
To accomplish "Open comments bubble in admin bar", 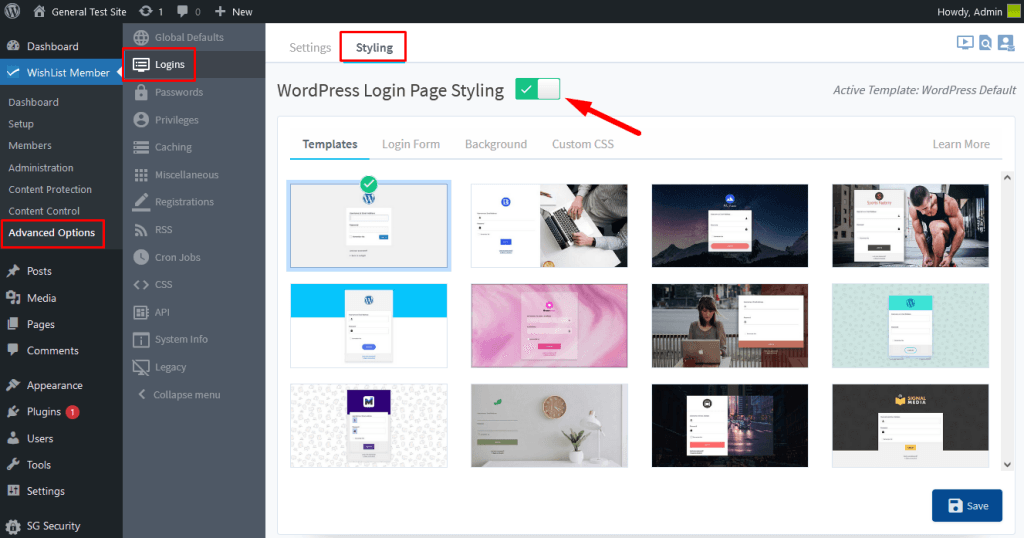I will [188, 12].
